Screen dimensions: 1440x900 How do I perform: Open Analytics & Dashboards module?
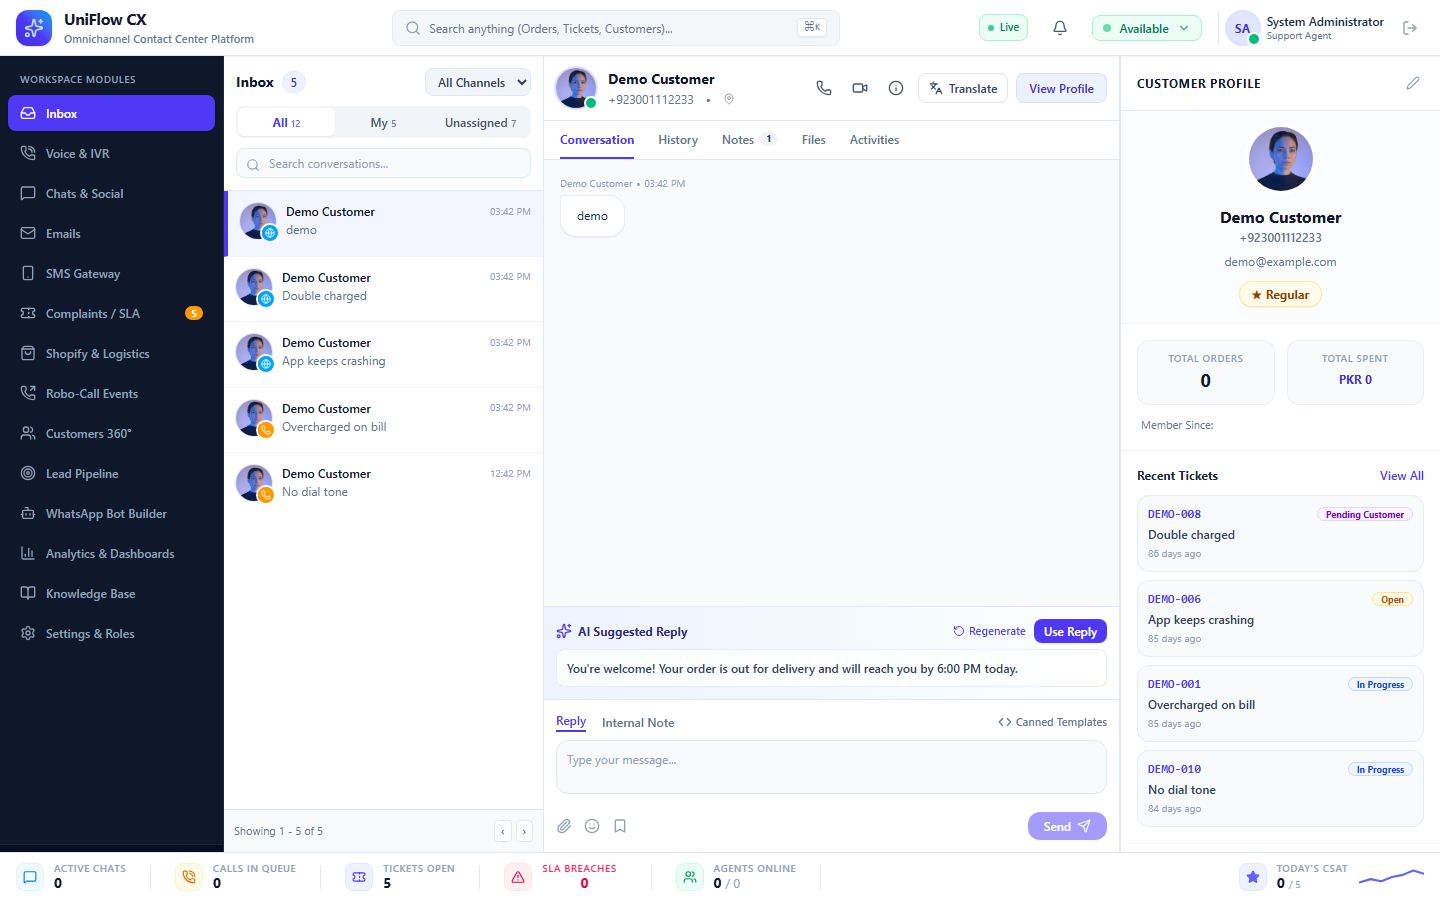click(x=111, y=553)
